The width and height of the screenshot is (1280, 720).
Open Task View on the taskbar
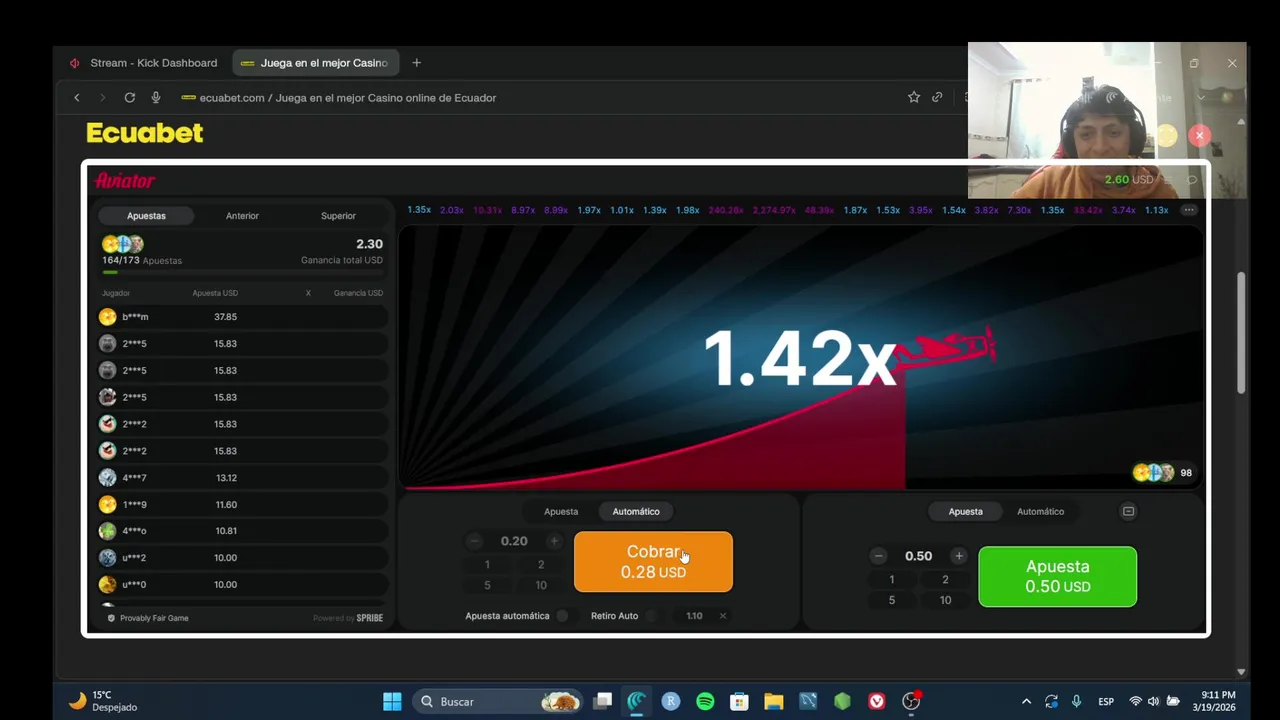click(602, 701)
